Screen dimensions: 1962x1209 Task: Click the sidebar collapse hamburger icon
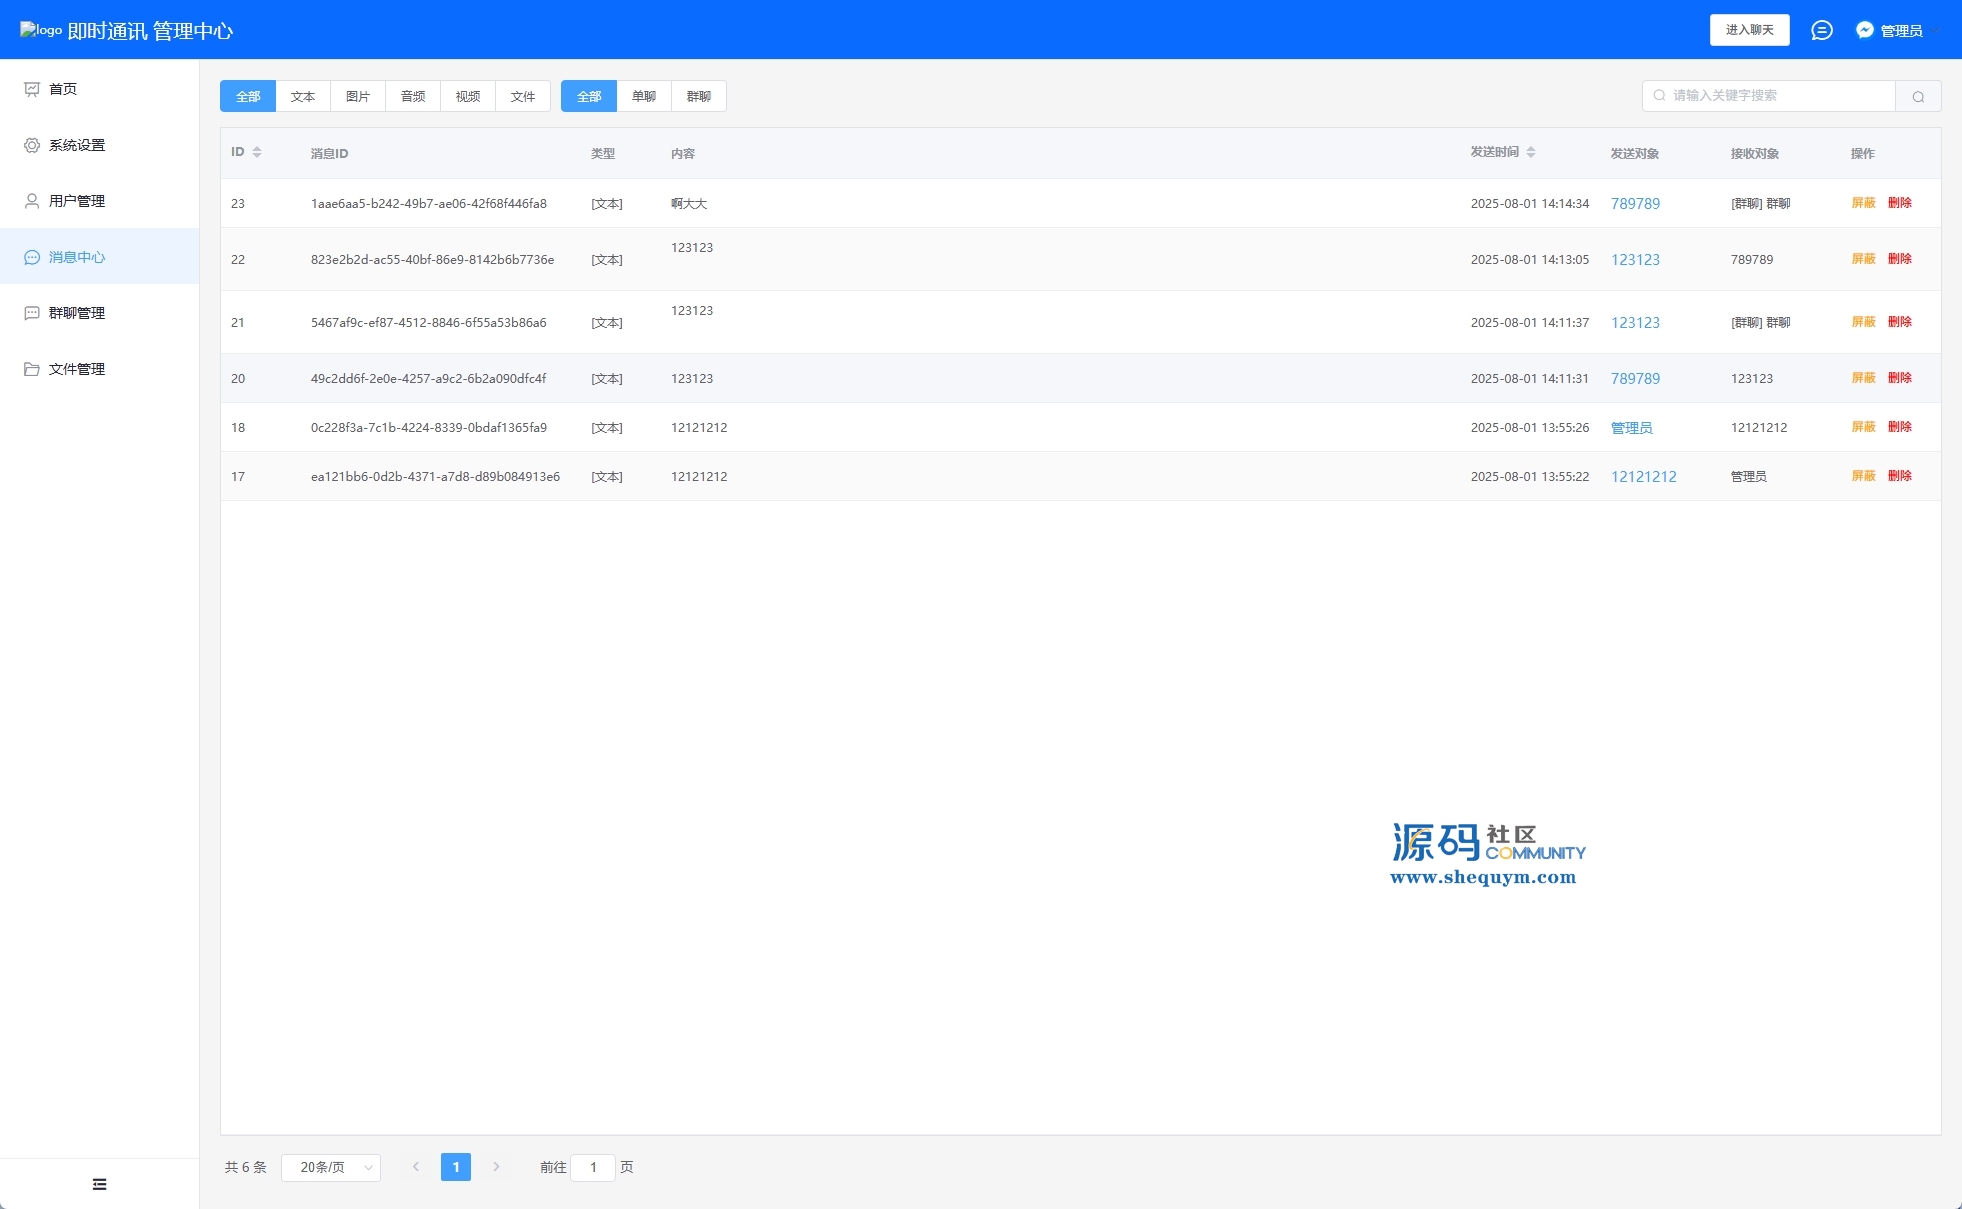point(99,1184)
